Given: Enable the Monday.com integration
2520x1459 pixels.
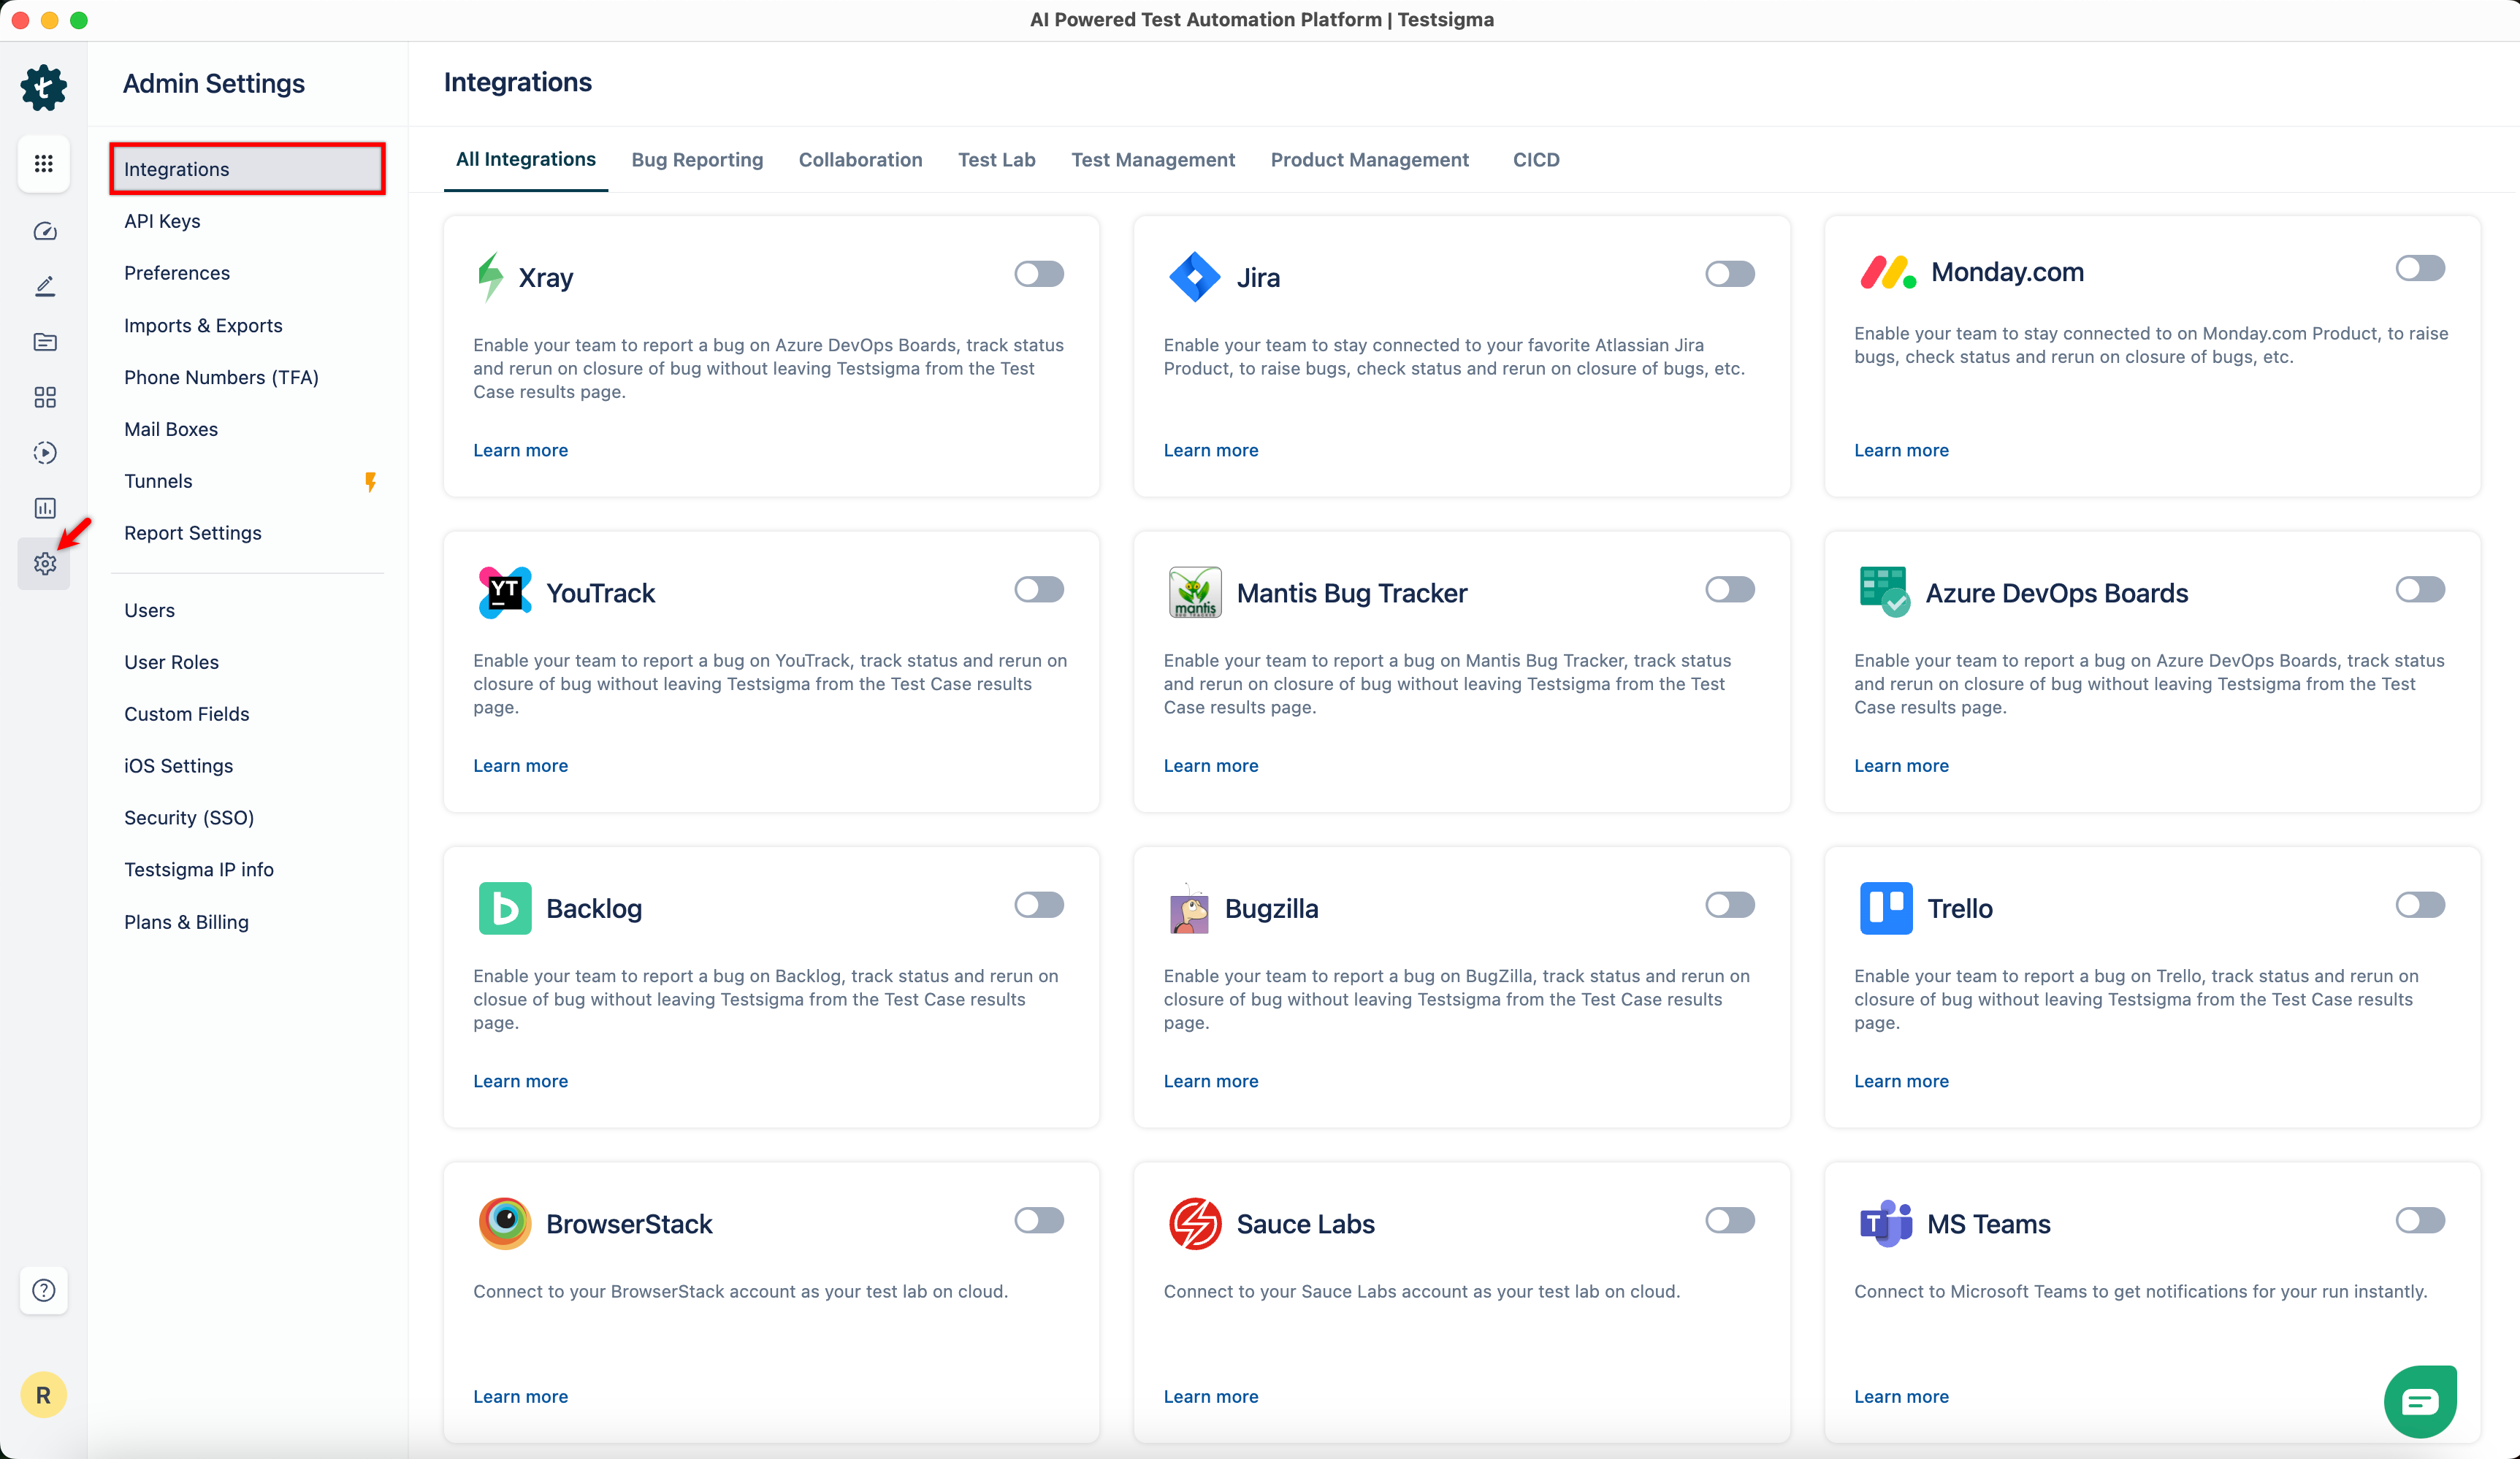Looking at the screenshot, I should (2420, 267).
